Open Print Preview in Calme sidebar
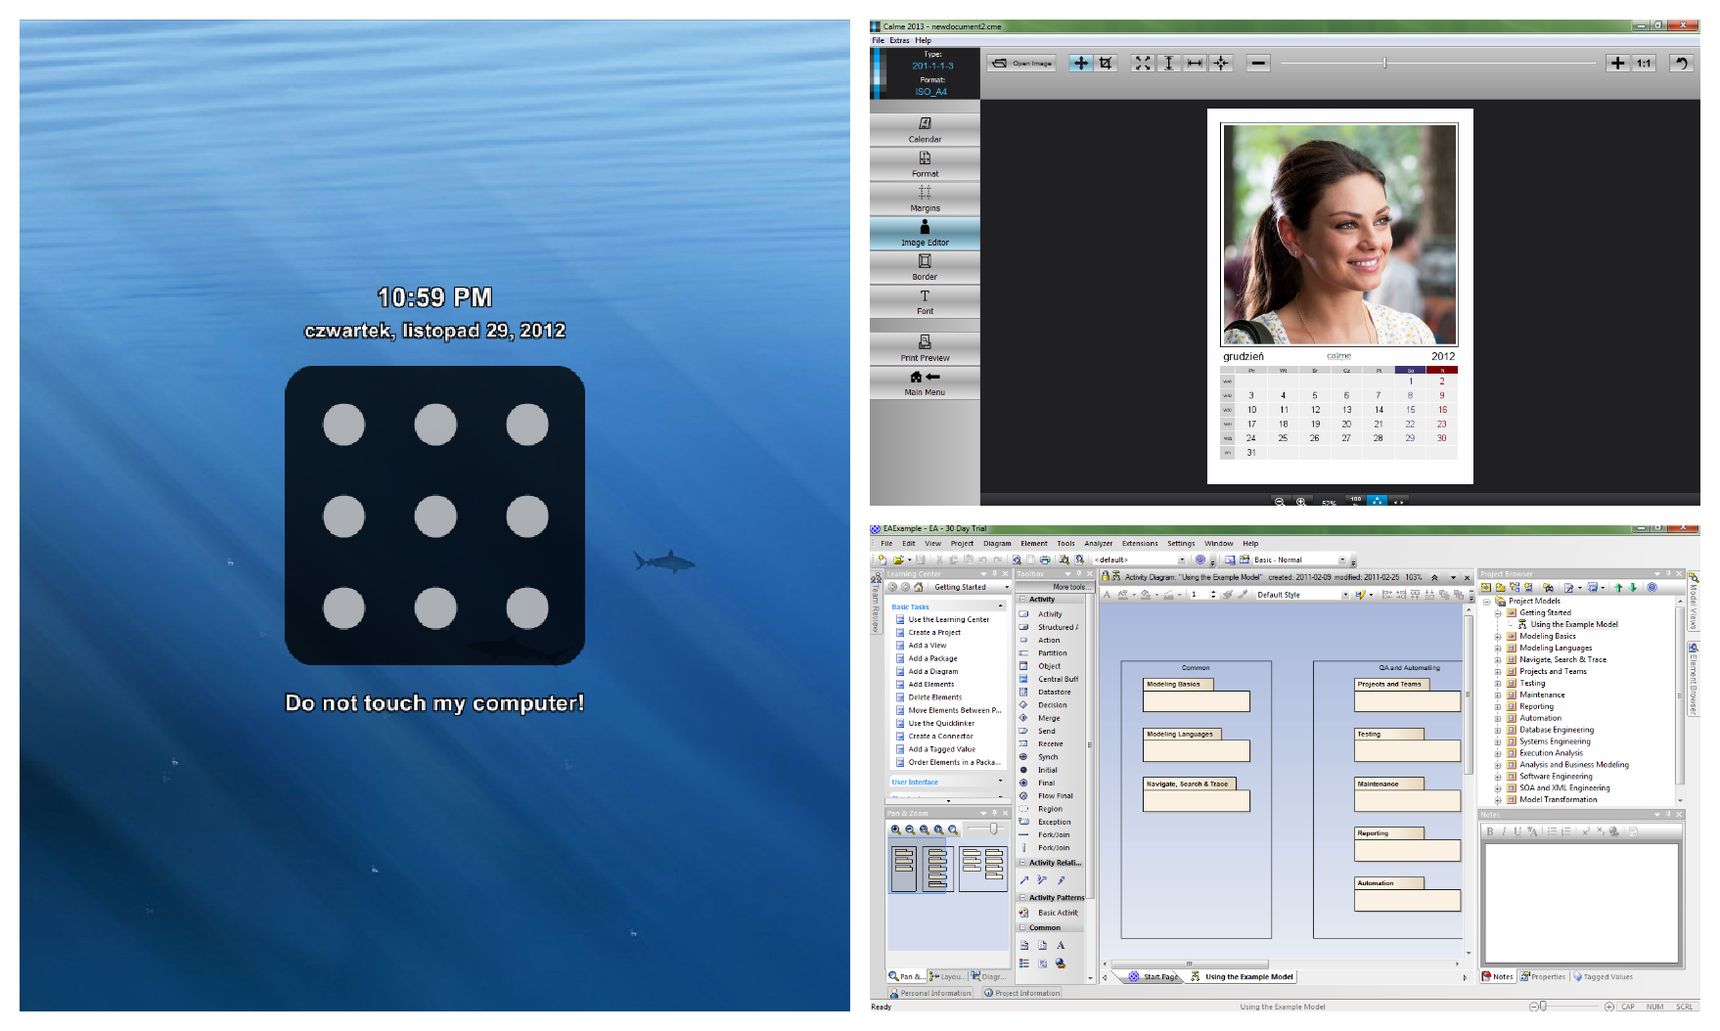 (x=925, y=348)
